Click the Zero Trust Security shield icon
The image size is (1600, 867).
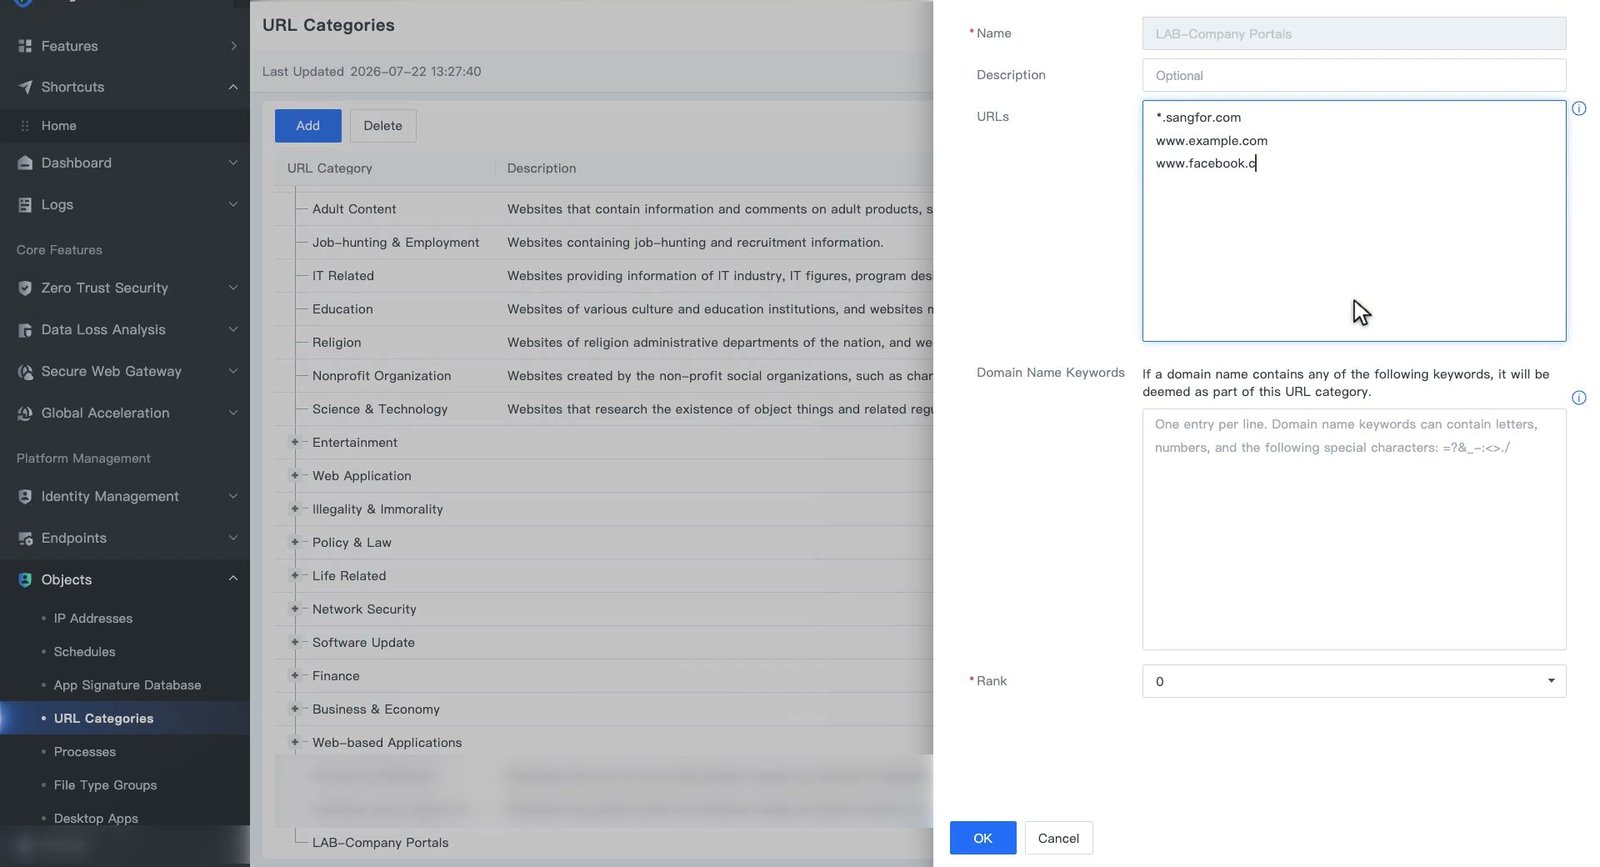25,288
